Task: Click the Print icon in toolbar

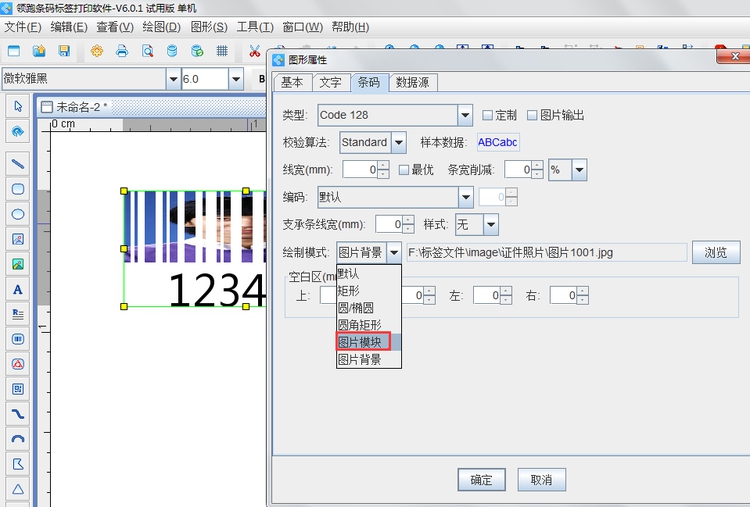Action: pyautogui.click(x=122, y=51)
